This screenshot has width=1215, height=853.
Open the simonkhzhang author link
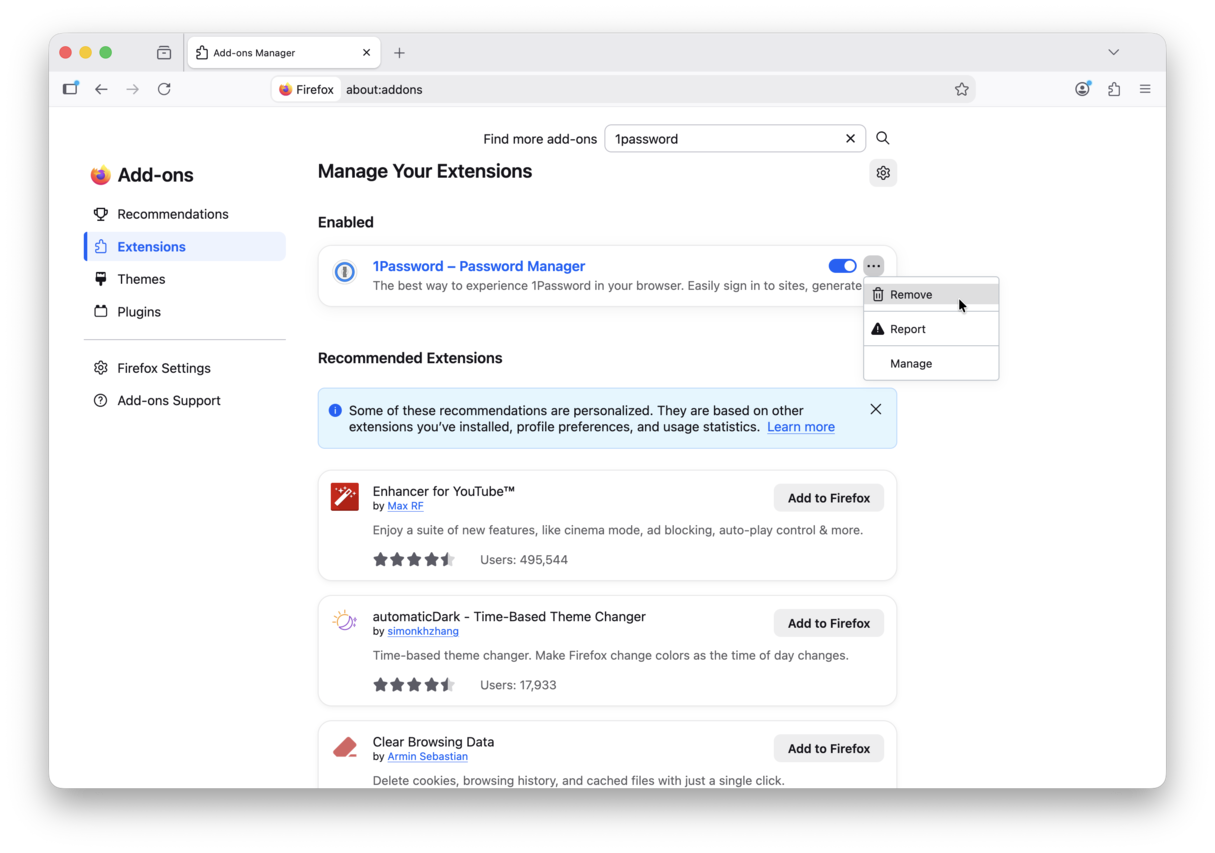[423, 631]
